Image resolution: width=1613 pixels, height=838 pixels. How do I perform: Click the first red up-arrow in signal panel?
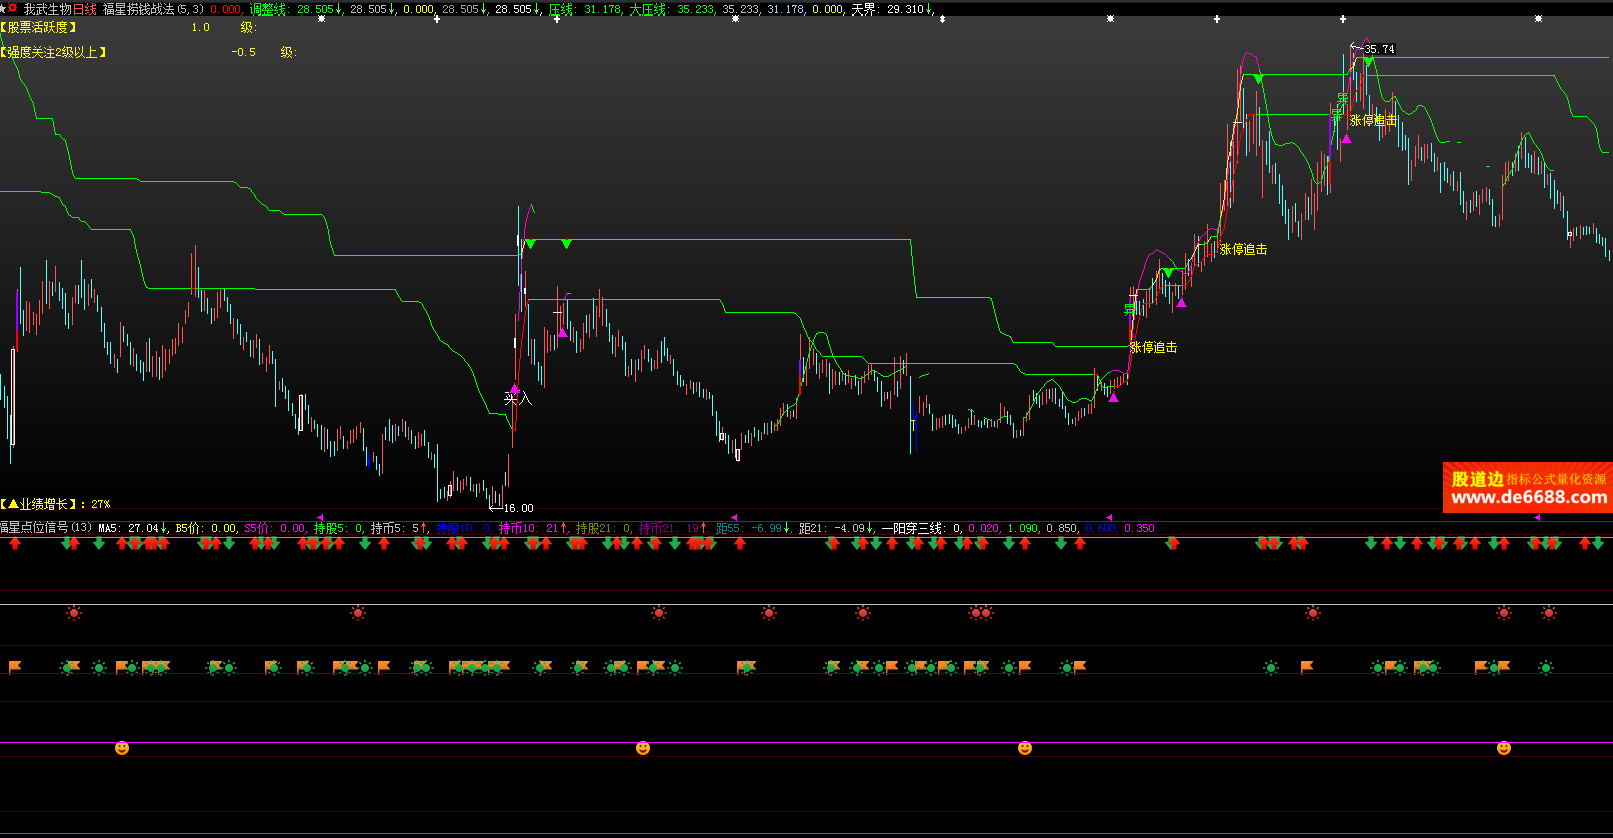click(15, 543)
